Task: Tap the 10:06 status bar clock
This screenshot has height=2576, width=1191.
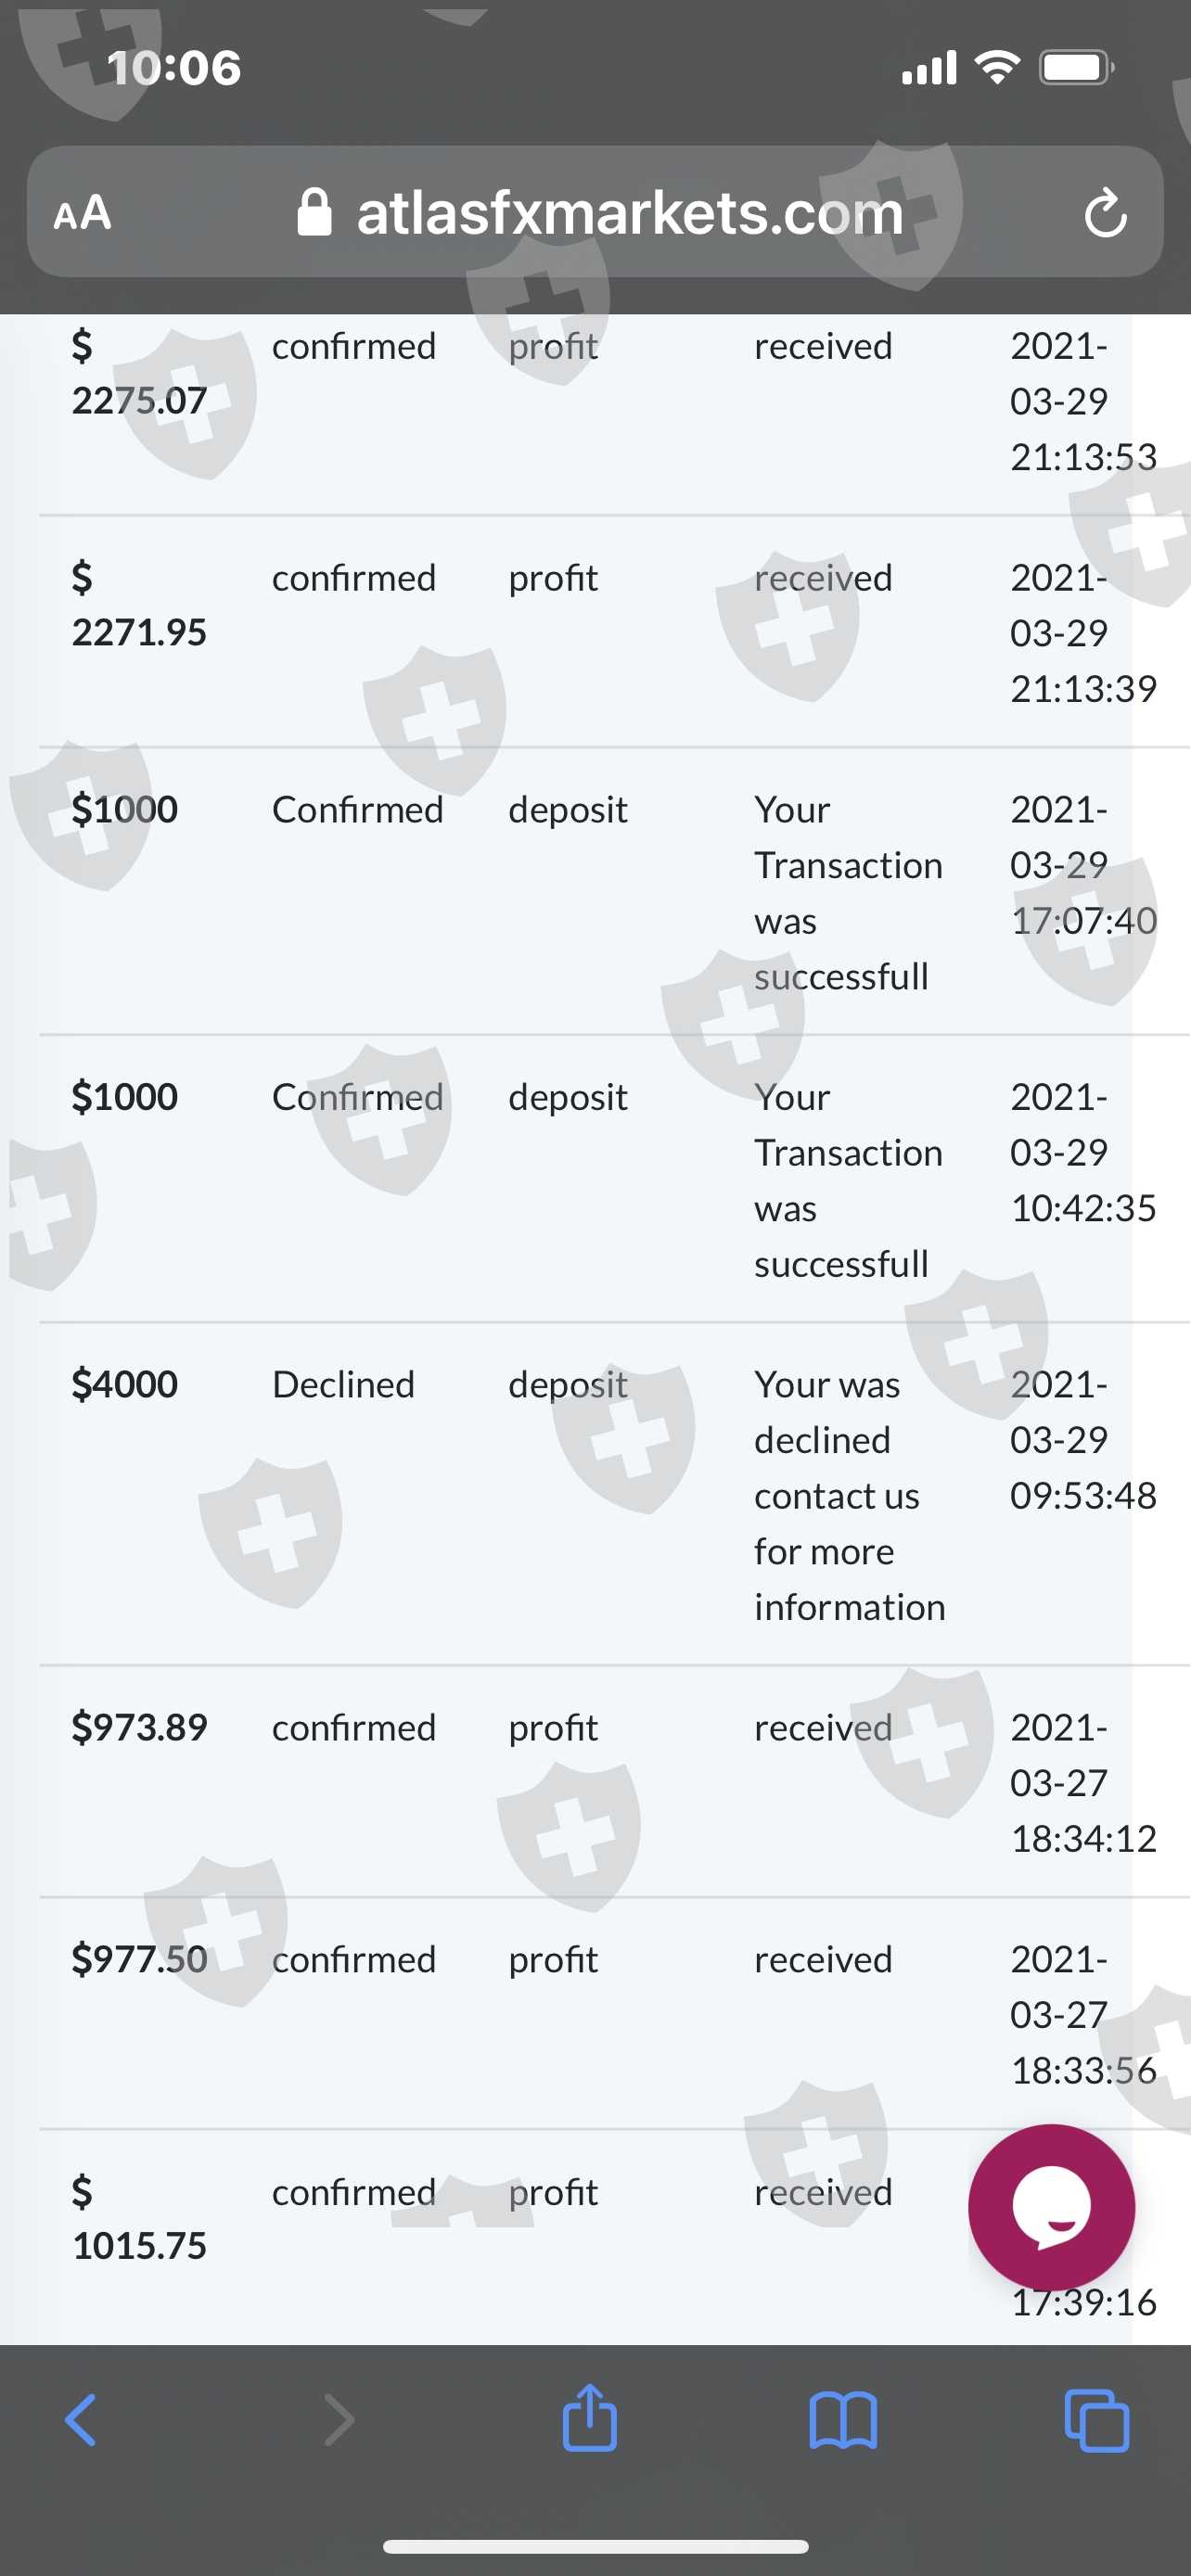Action: [x=174, y=68]
